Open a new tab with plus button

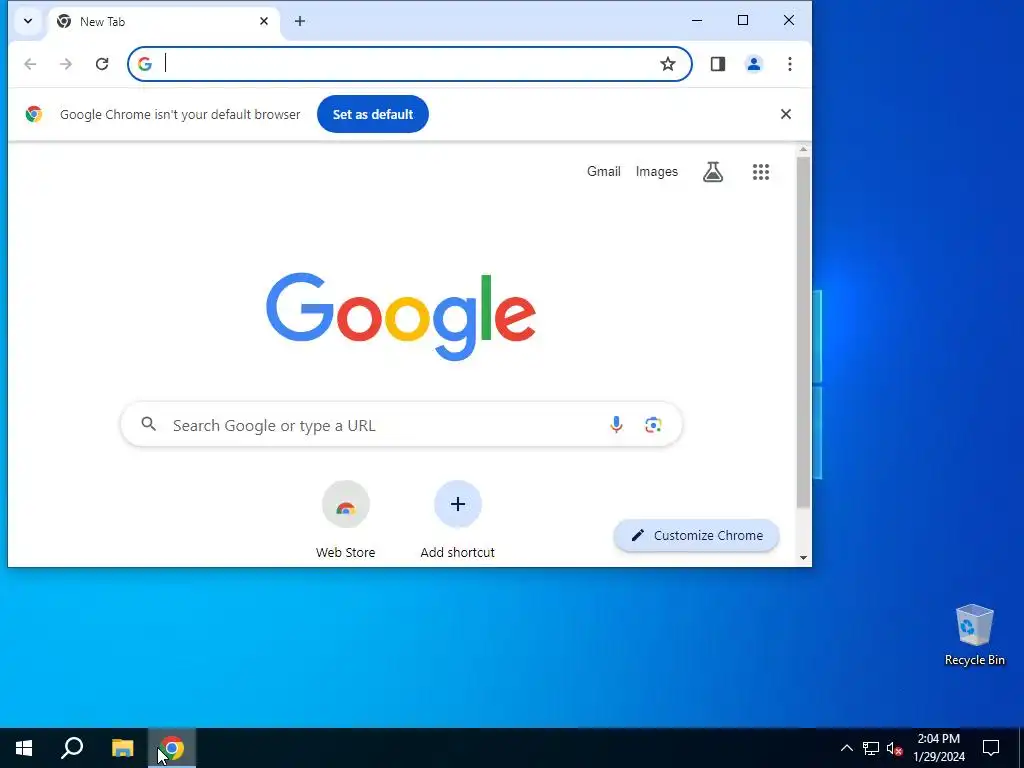coord(300,21)
